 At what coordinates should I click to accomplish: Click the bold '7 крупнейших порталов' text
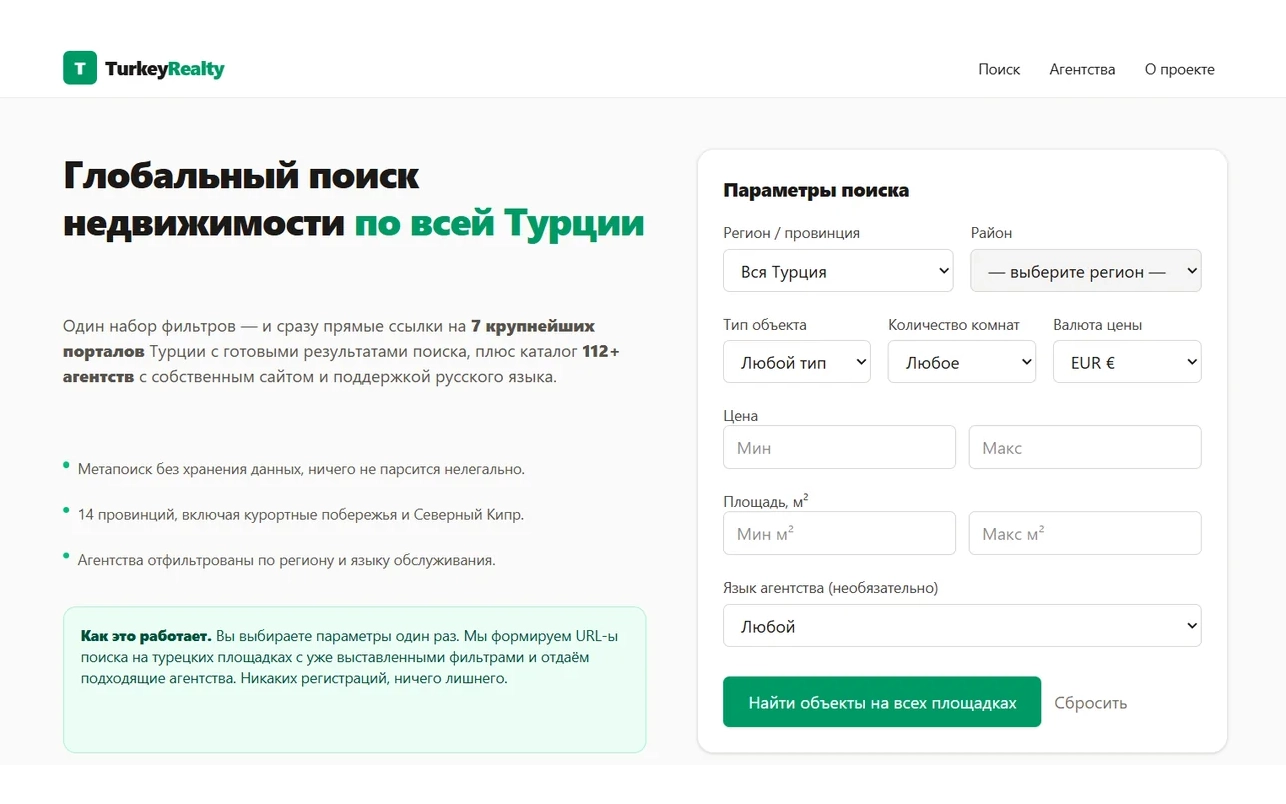click(329, 339)
